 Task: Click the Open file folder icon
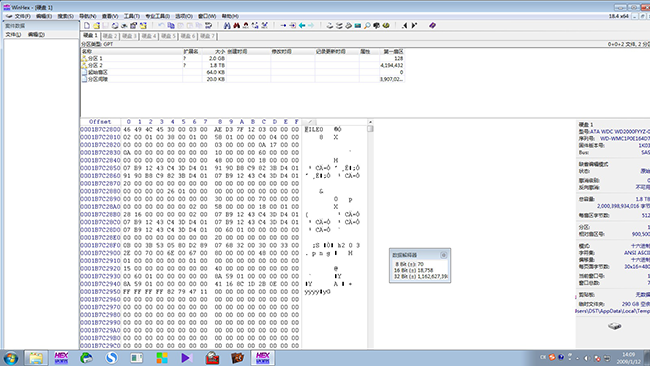[x=97, y=26]
